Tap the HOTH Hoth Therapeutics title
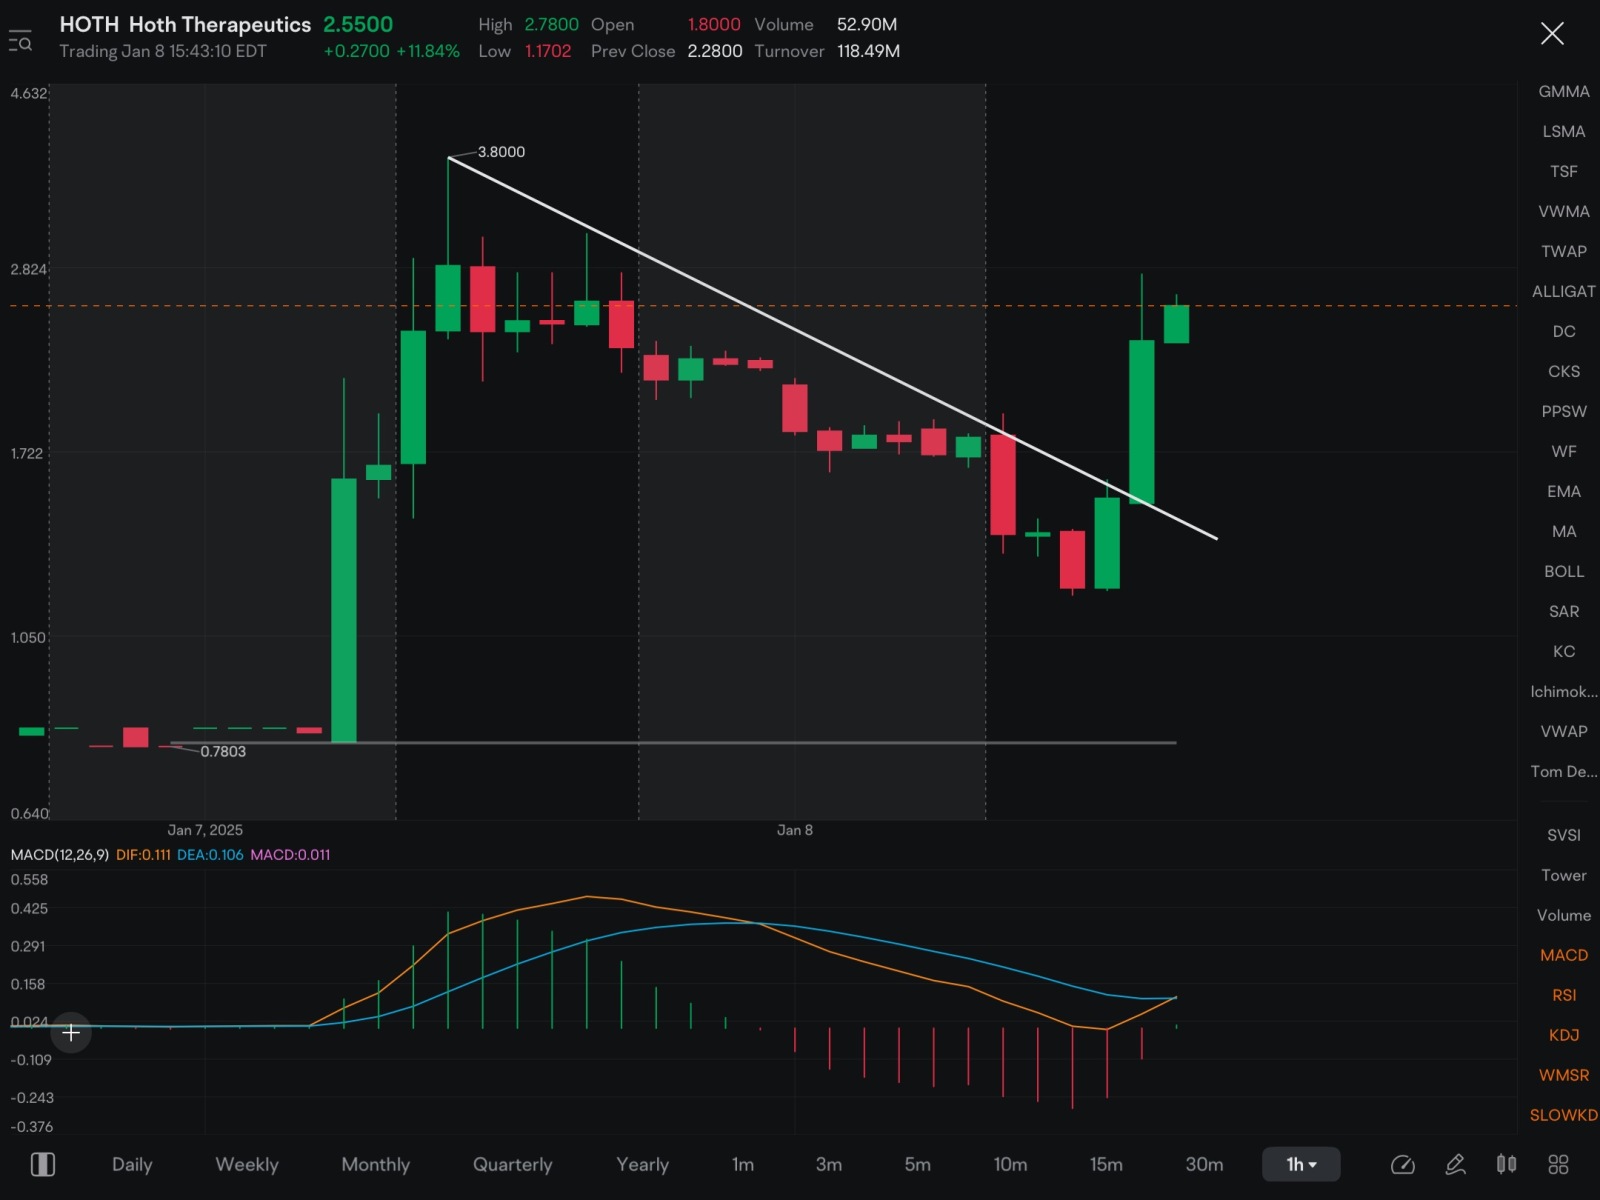Viewport: 1600px width, 1200px height. click(x=185, y=25)
